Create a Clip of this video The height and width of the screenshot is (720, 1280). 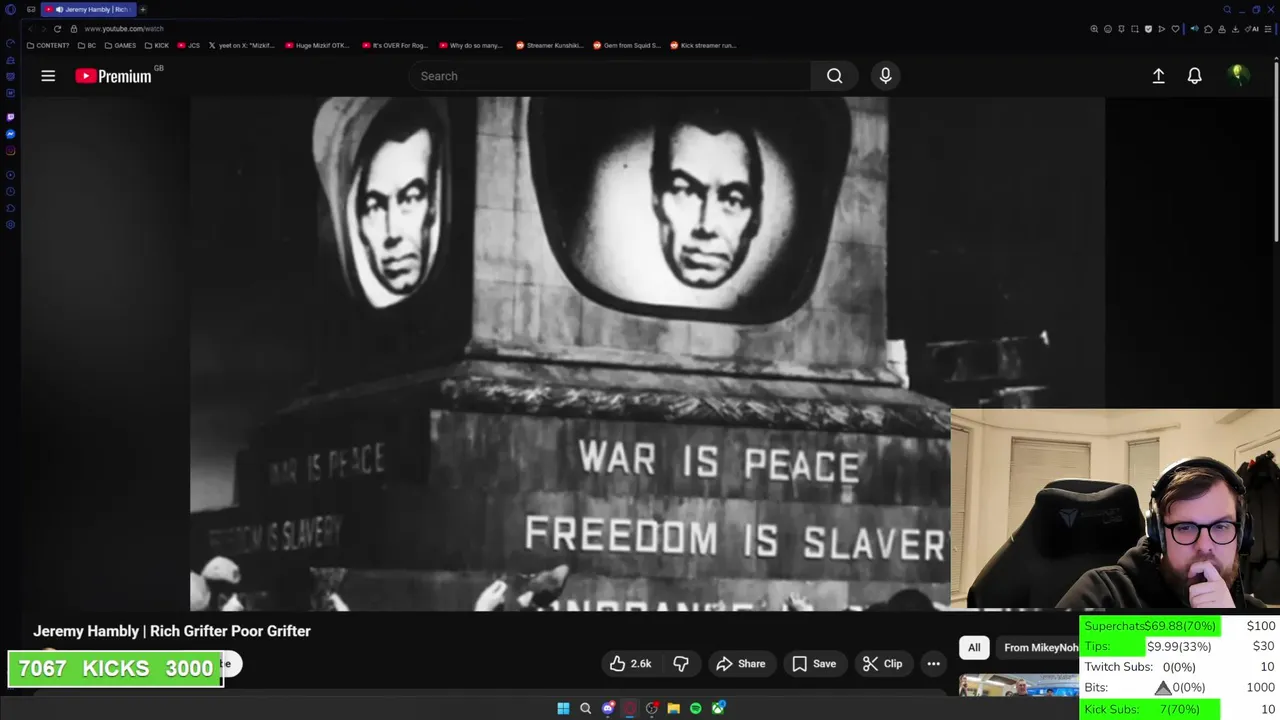882,664
